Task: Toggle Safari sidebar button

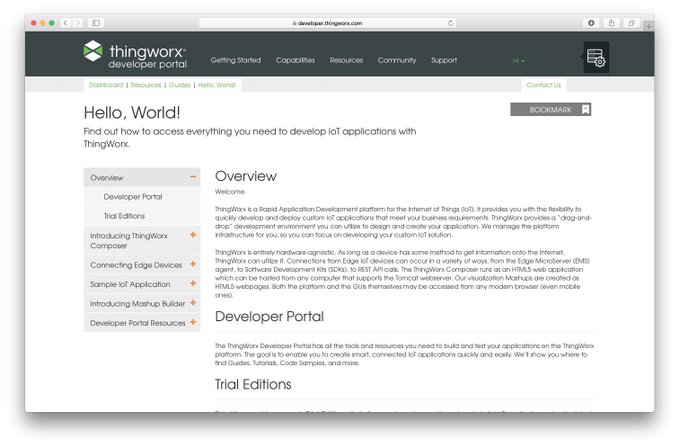Action: point(96,23)
